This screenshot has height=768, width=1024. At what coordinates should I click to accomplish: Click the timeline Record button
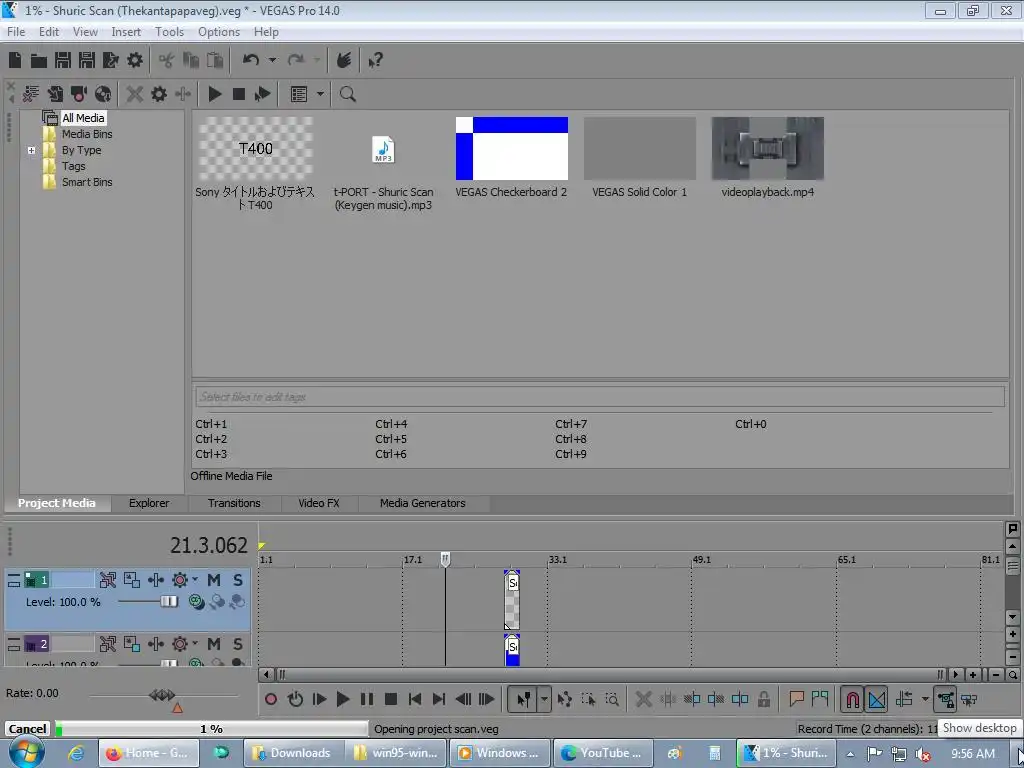pyautogui.click(x=271, y=699)
